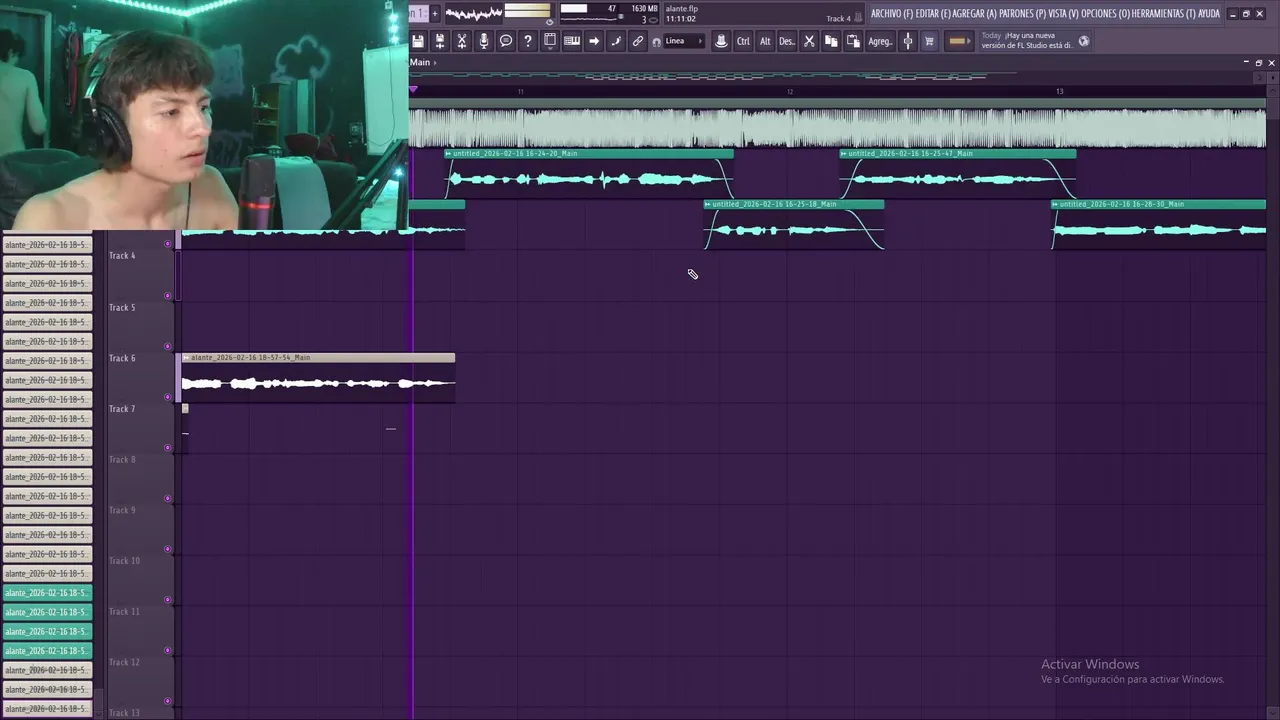1280x720 pixels.
Task: Open the playlist view icon
Action: click(550, 41)
